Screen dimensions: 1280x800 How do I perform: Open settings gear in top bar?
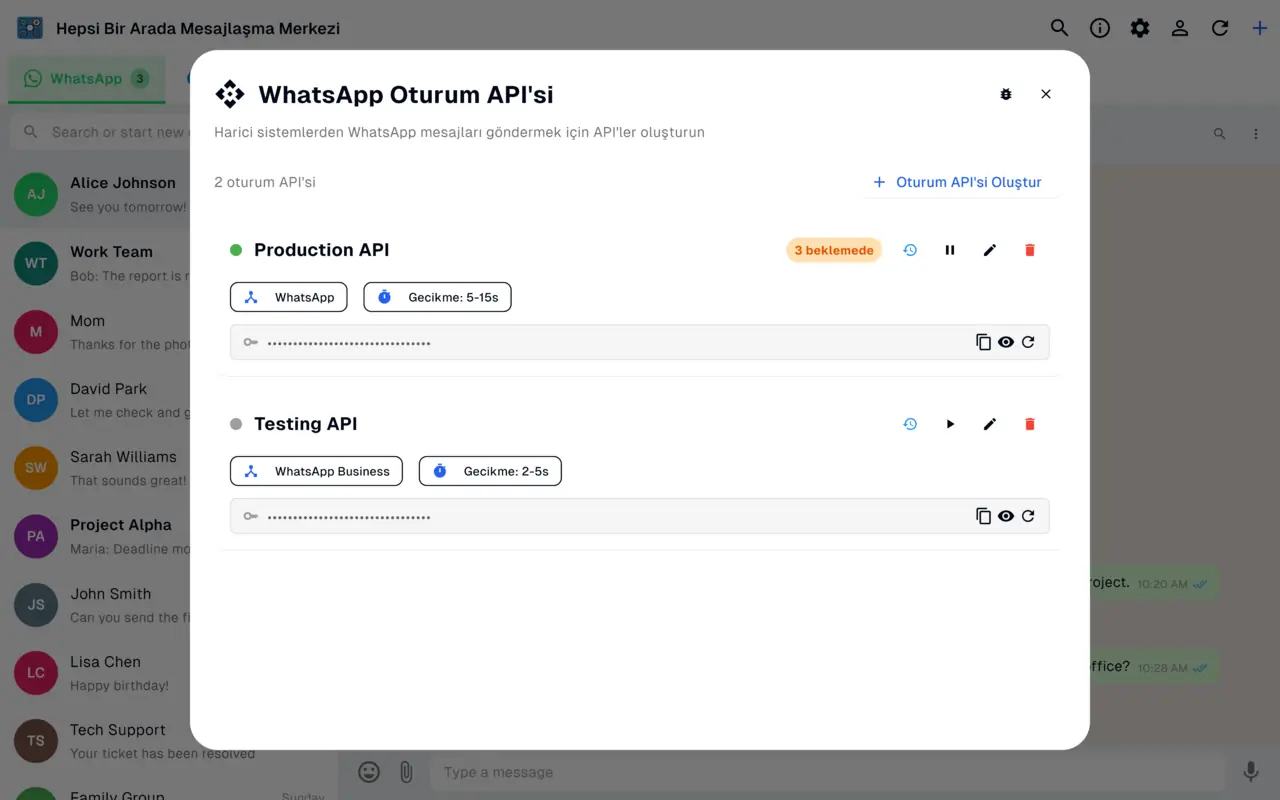tap(1140, 28)
